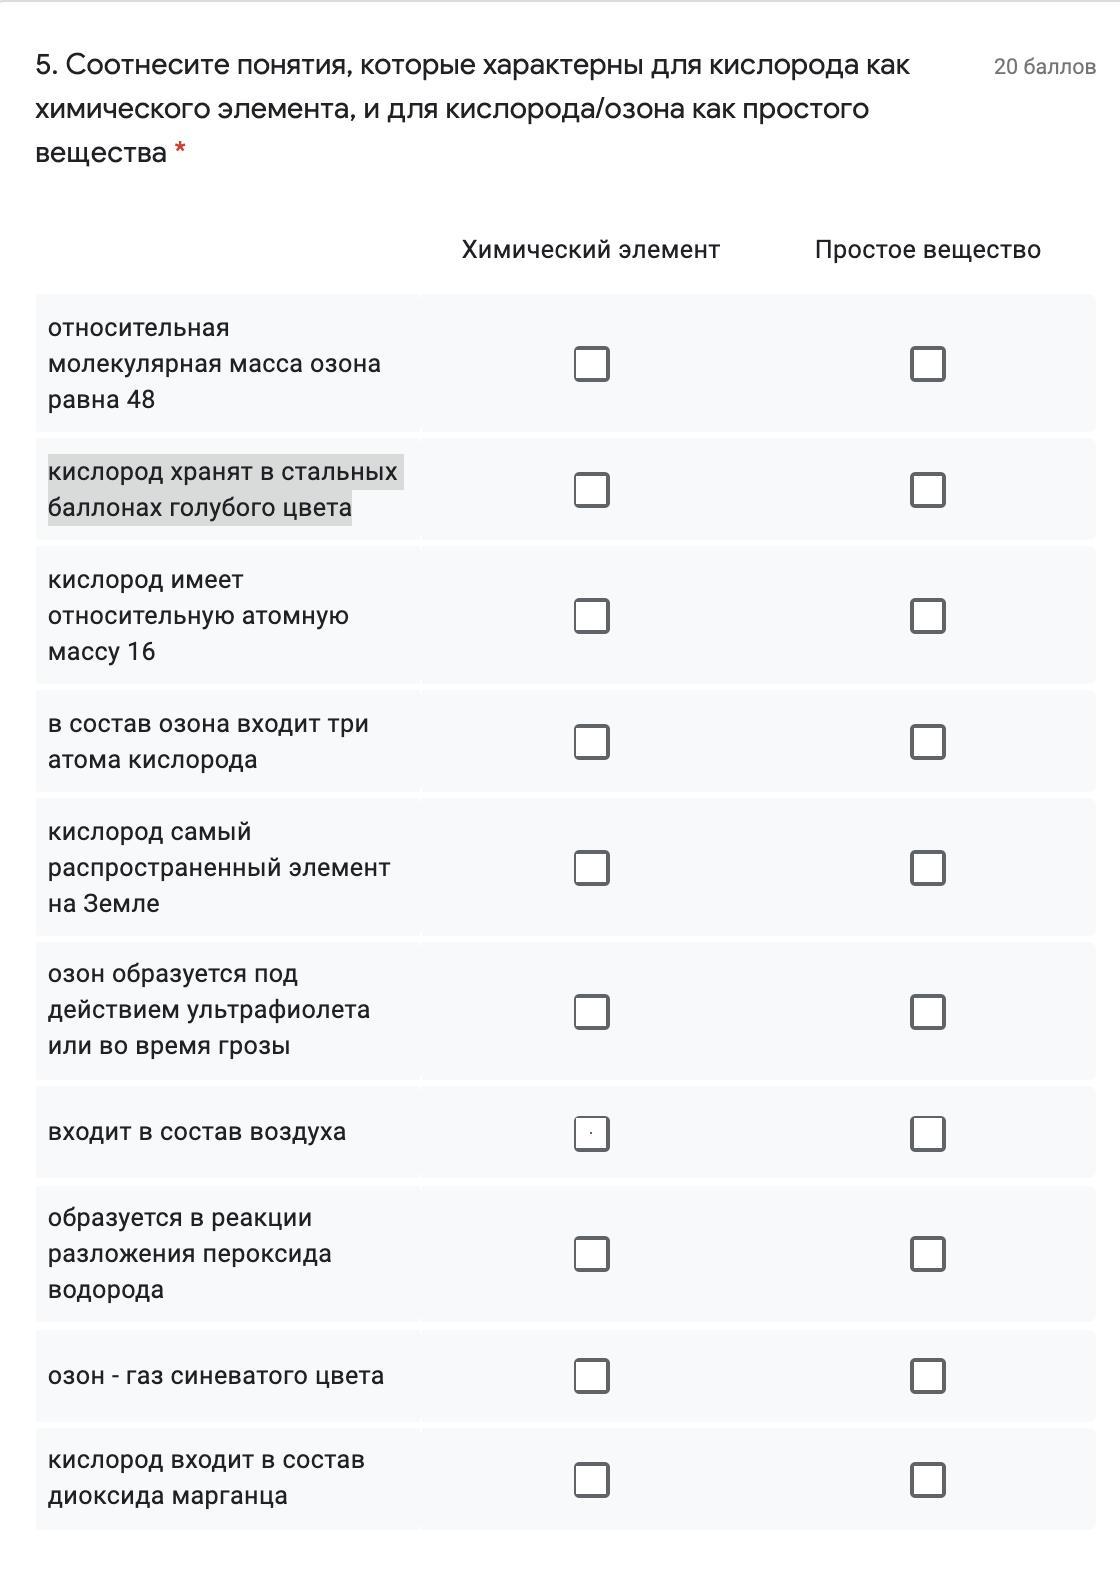
Task: Tick 'Простое вещество' for atomic mass 16 row
Action: point(927,616)
